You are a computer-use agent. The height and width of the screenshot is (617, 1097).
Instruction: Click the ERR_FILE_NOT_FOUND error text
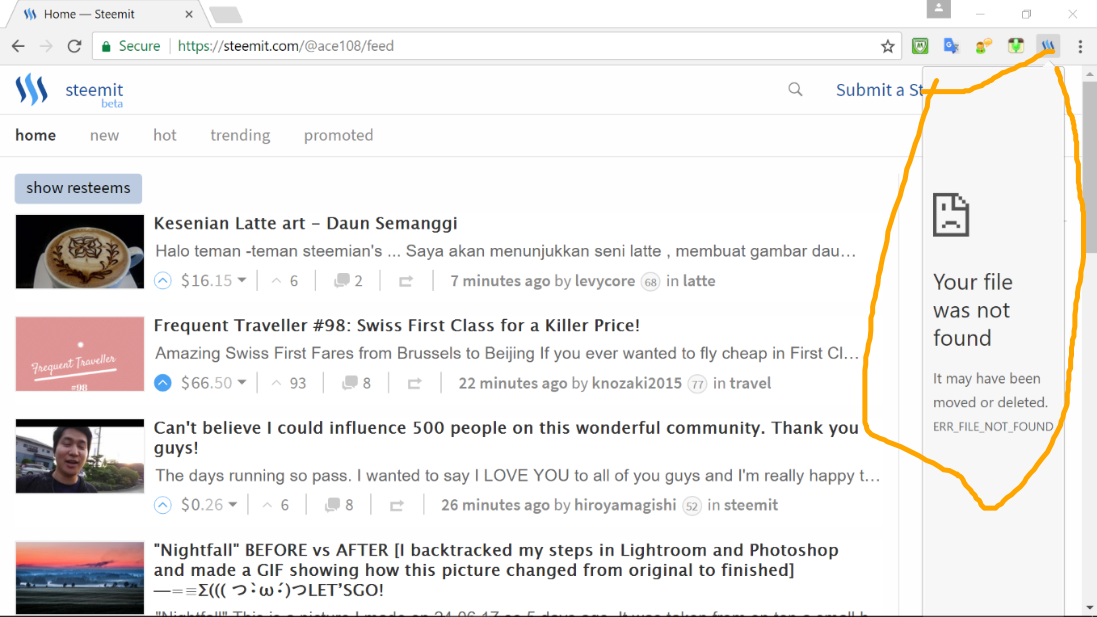(x=993, y=427)
